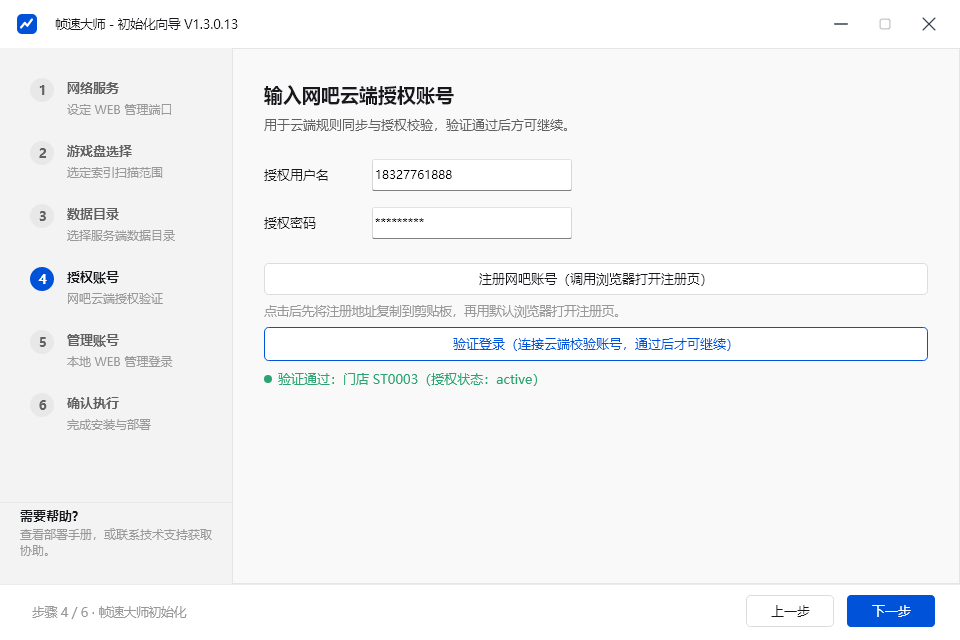Viewport: 960px width, 640px height.
Task: Close the wizard window
Action: tap(929, 24)
